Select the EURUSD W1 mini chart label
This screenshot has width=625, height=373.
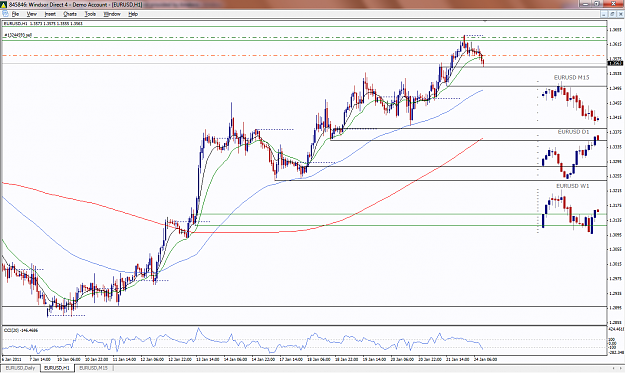coord(572,186)
